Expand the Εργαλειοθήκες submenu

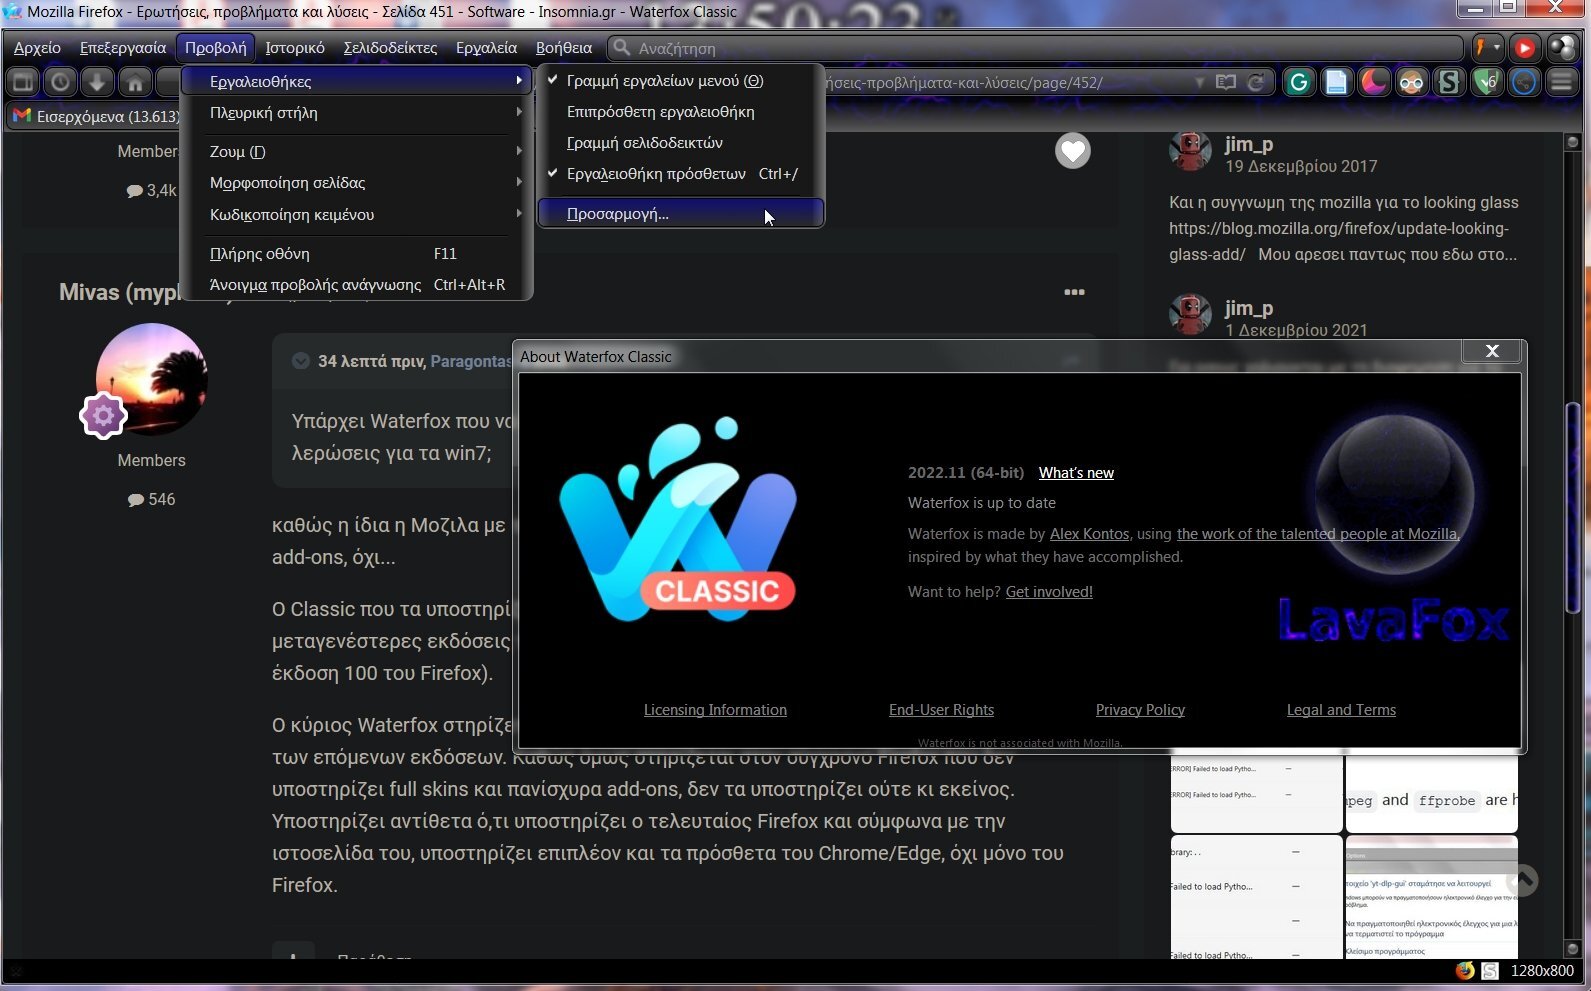(356, 81)
